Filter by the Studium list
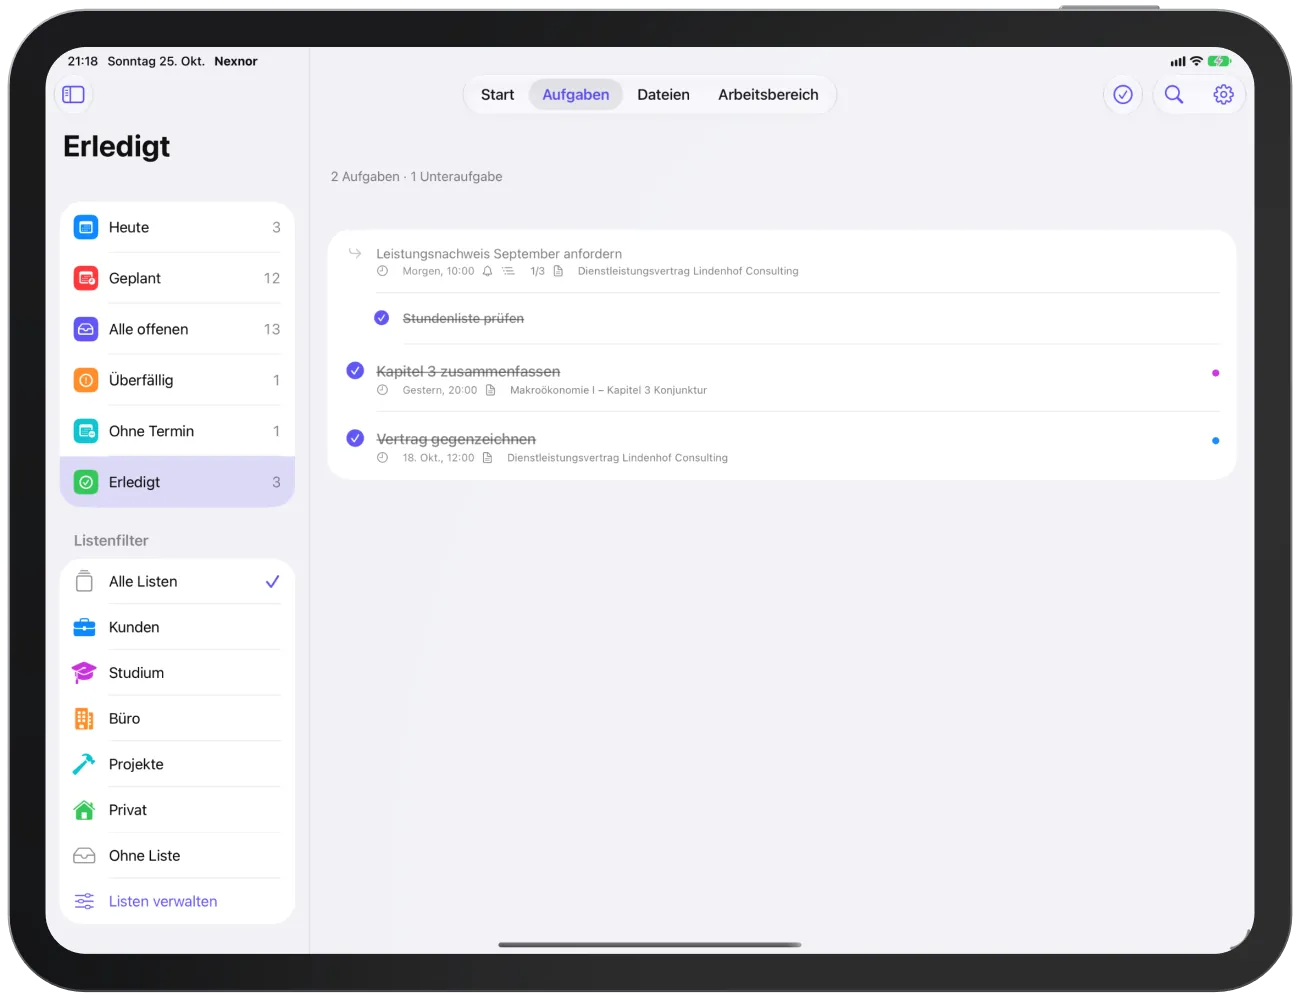Screen dimensions: 1300x998 pos(178,674)
